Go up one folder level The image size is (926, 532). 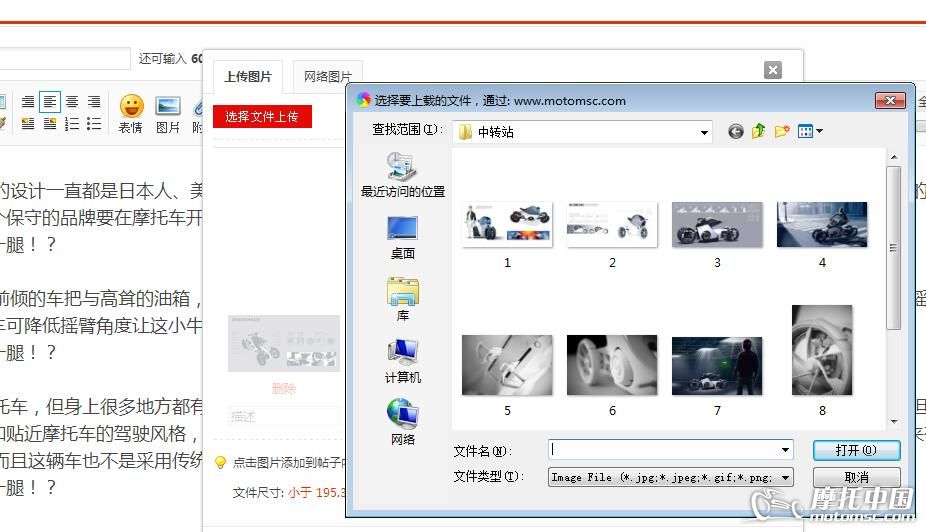[x=758, y=131]
